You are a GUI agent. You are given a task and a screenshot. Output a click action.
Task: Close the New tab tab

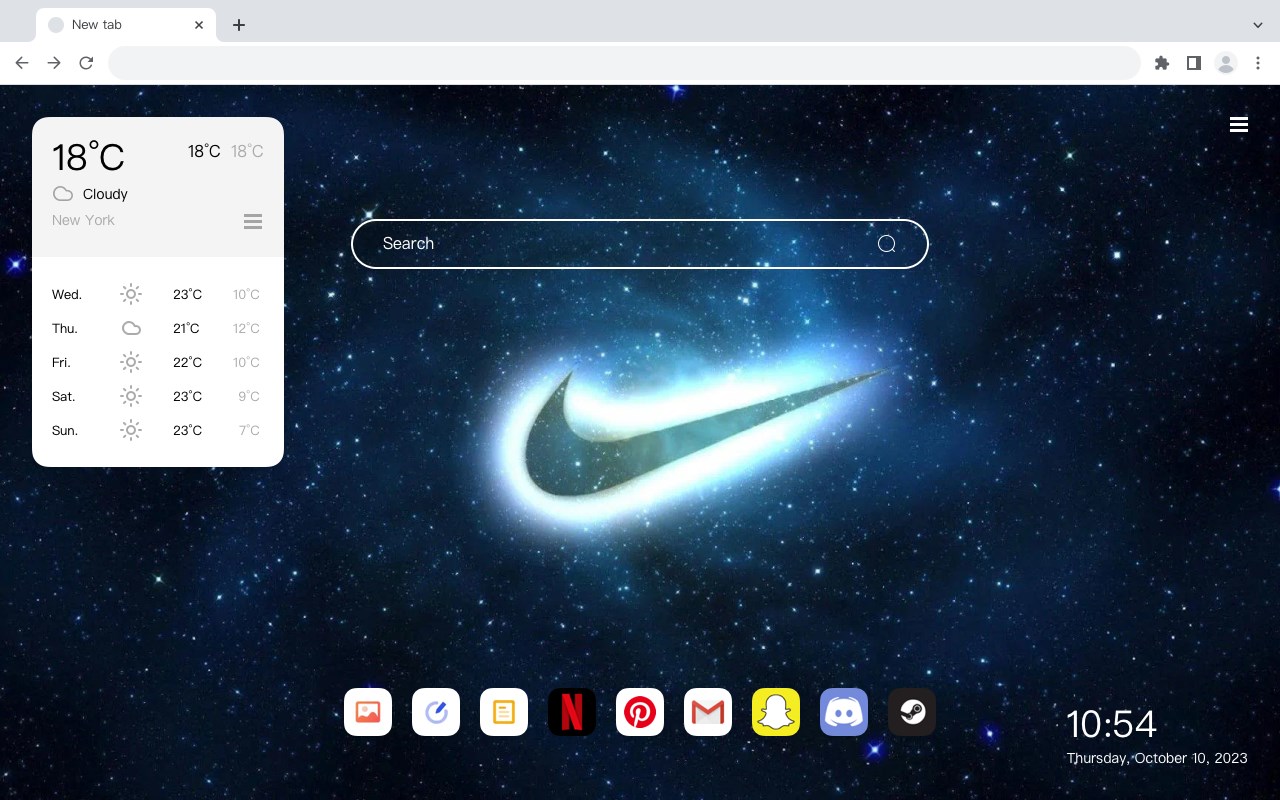click(200, 25)
